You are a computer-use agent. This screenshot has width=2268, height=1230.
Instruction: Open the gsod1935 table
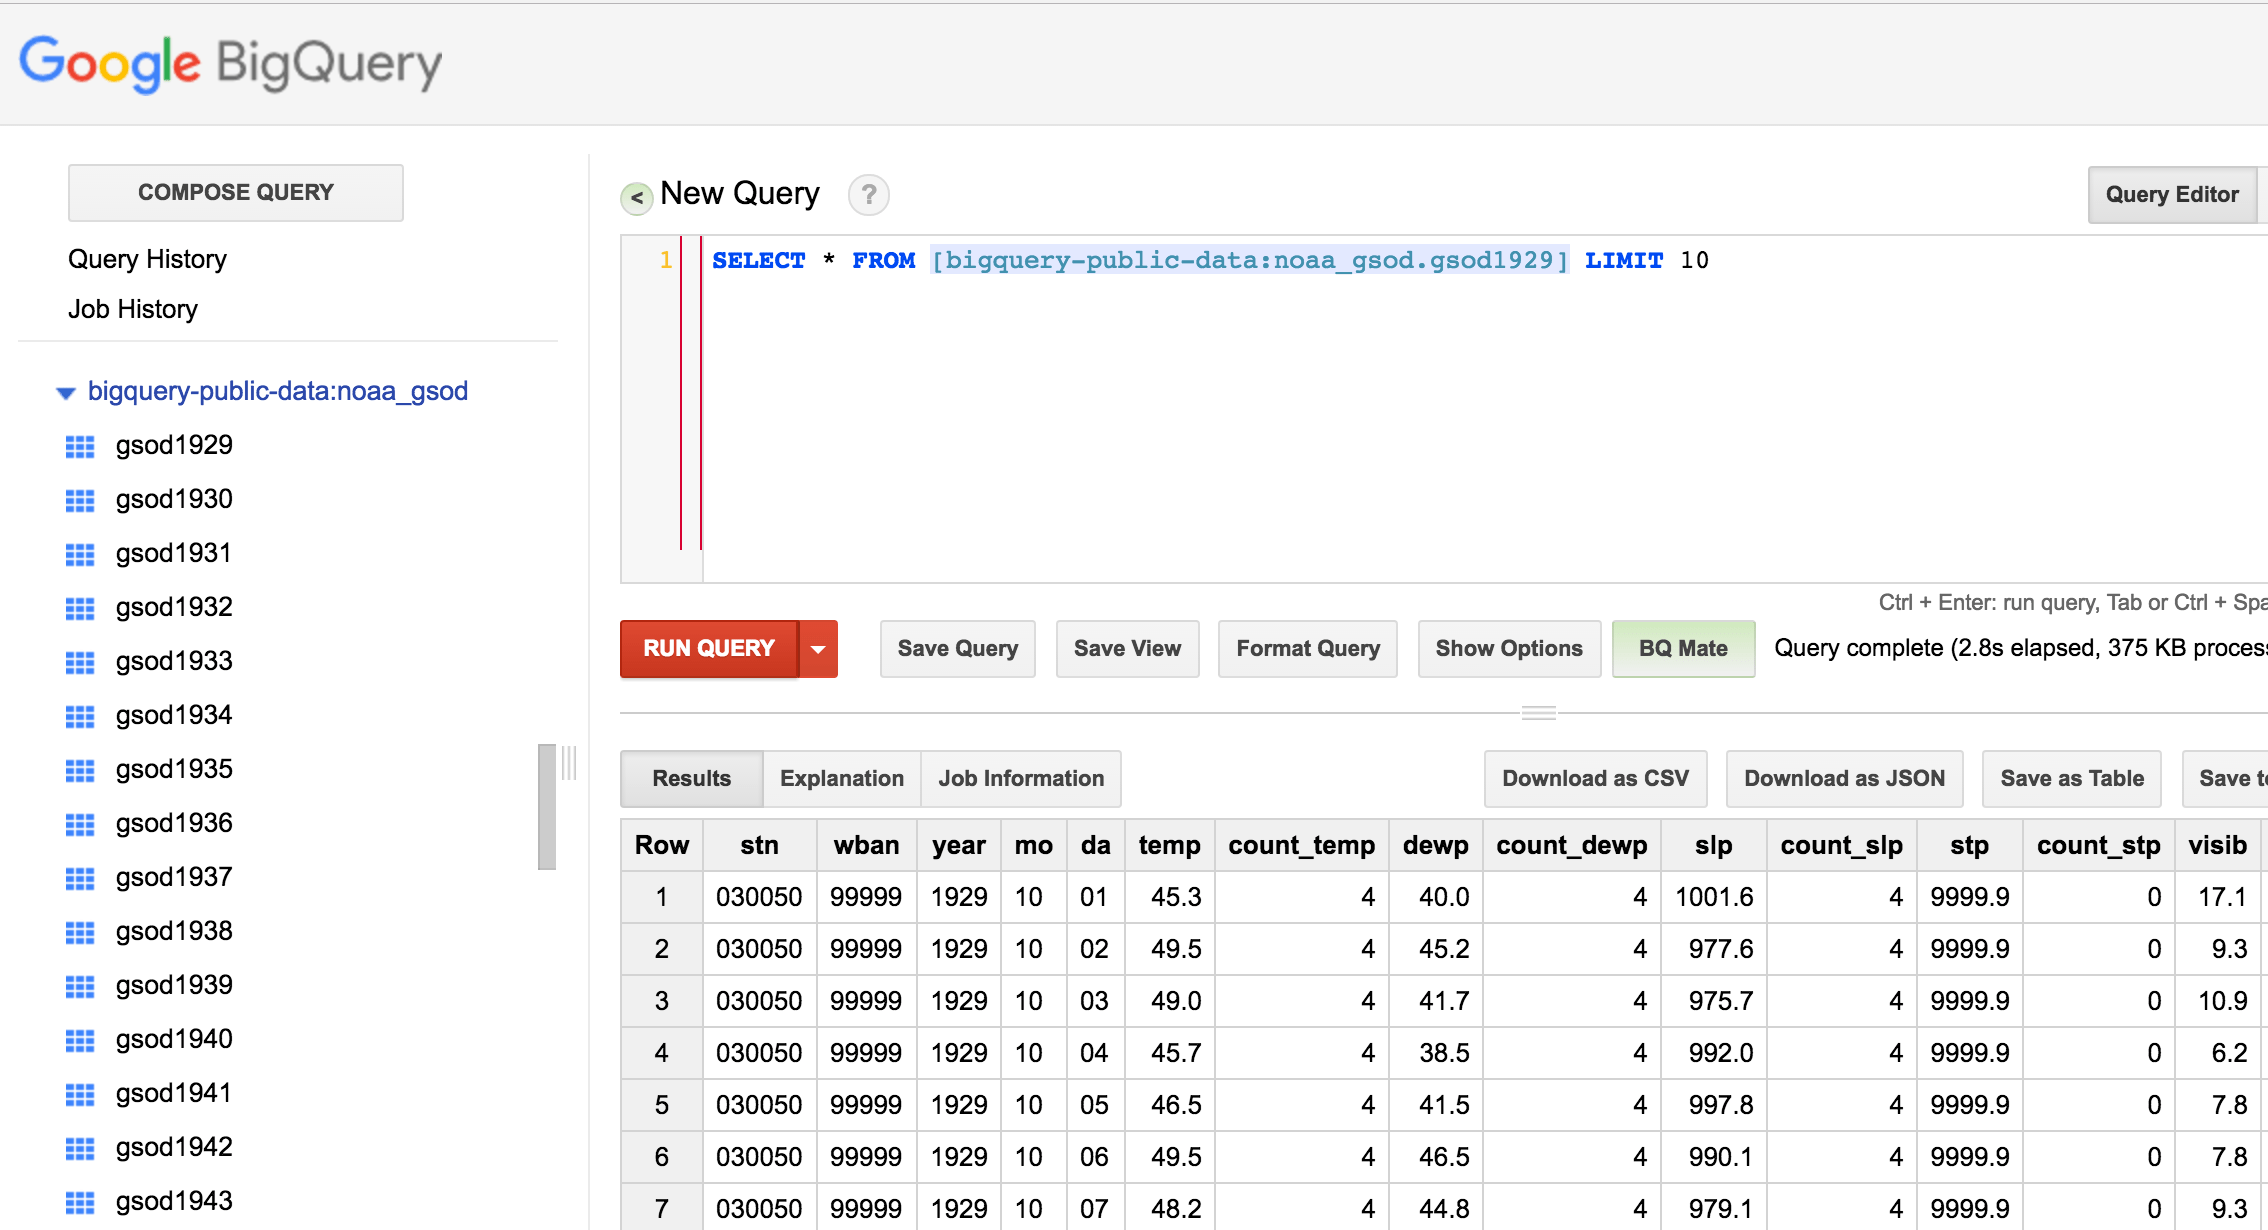pyautogui.click(x=174, y=769)
